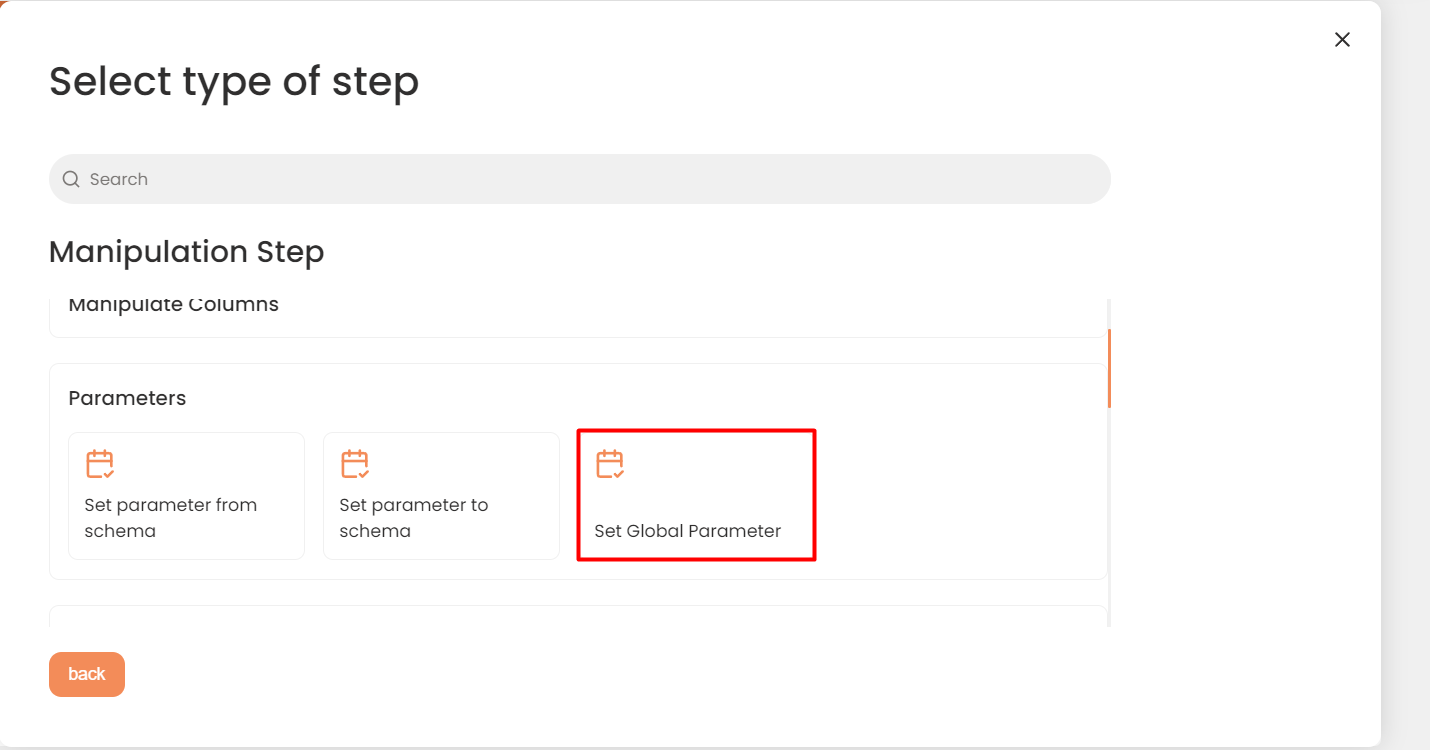Image resolution: width=1430 pixels, height=750 pixels.
Task: Go back using the orange back button
Action: 87,674
